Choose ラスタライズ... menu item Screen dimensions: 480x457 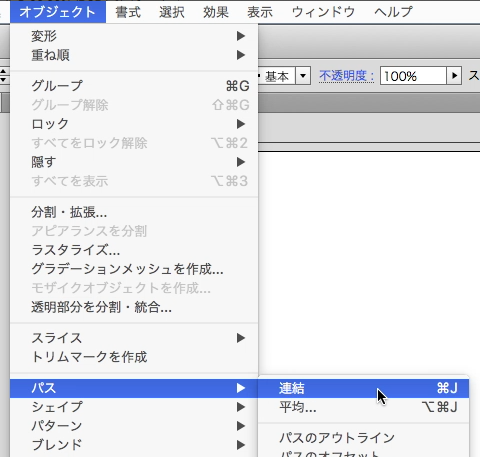[134, 250]
